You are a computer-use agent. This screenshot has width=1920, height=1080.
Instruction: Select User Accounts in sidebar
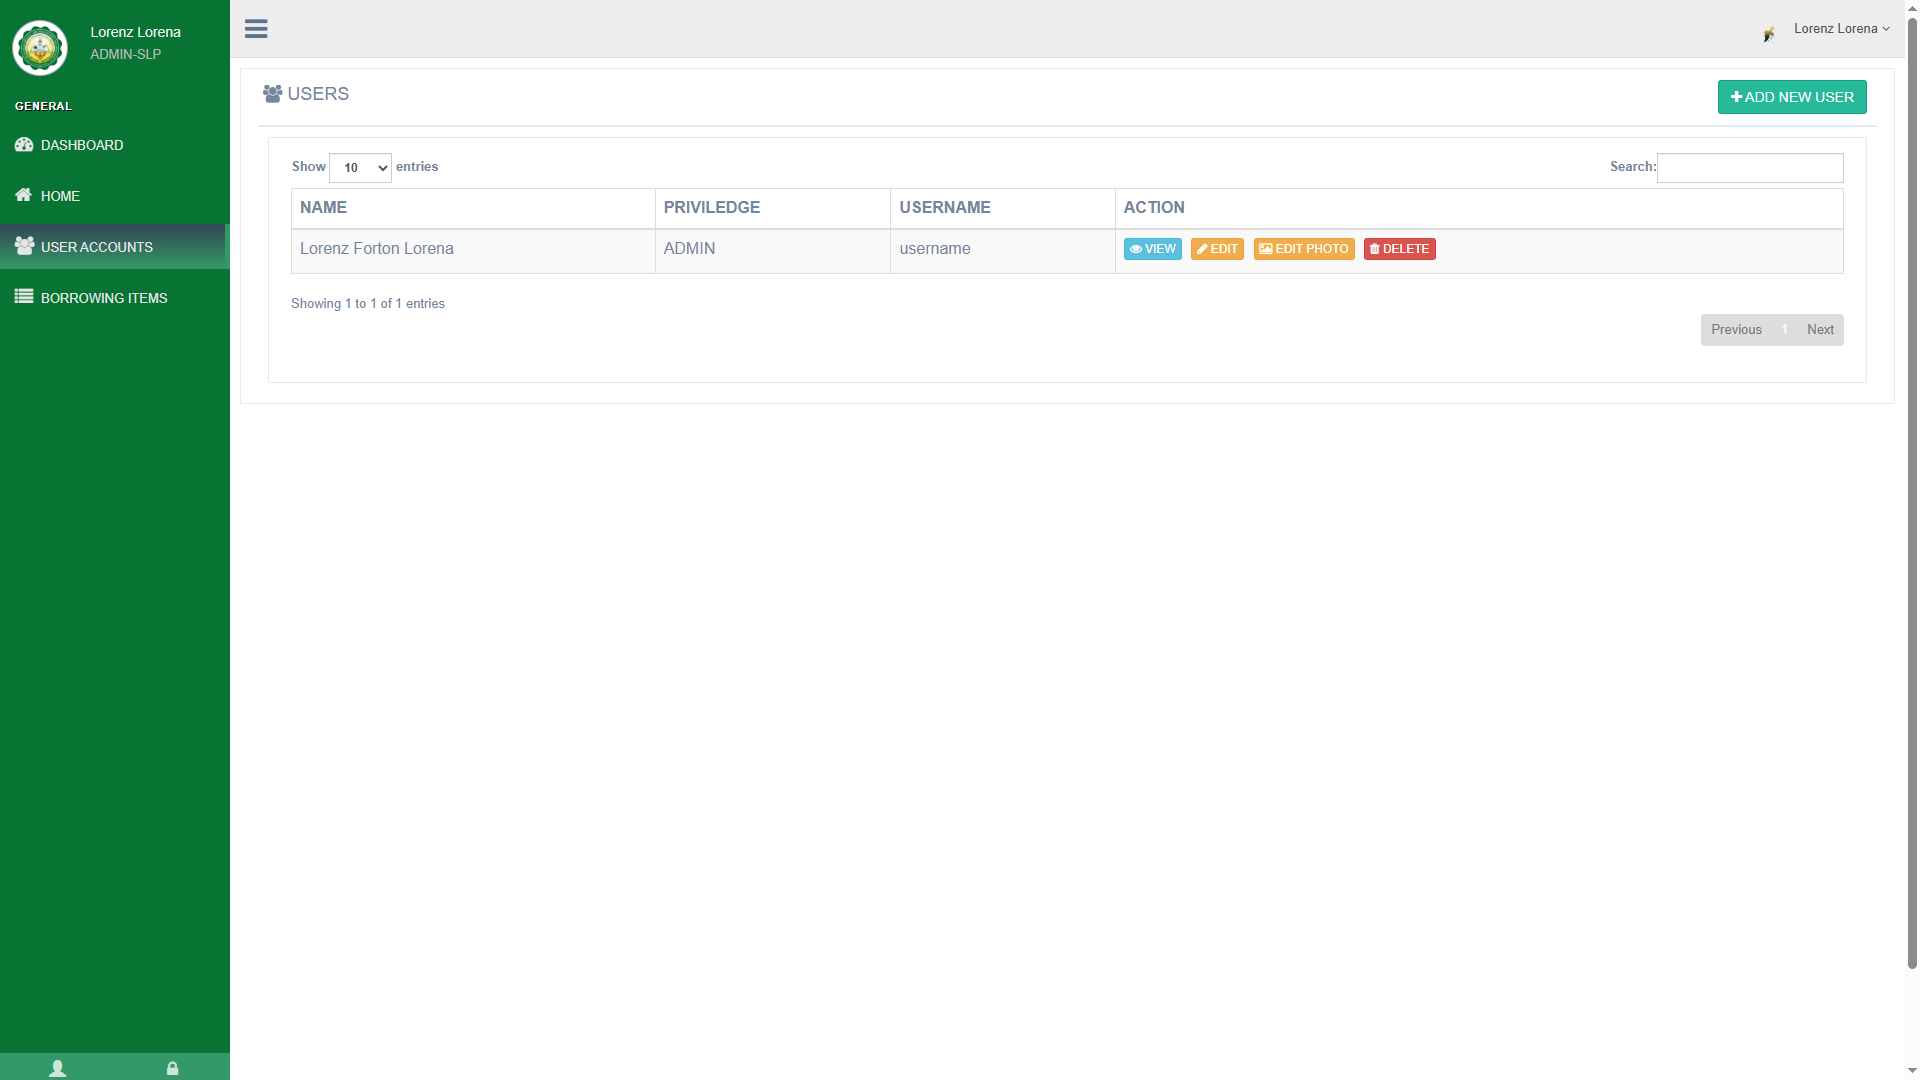pos(96,247)
